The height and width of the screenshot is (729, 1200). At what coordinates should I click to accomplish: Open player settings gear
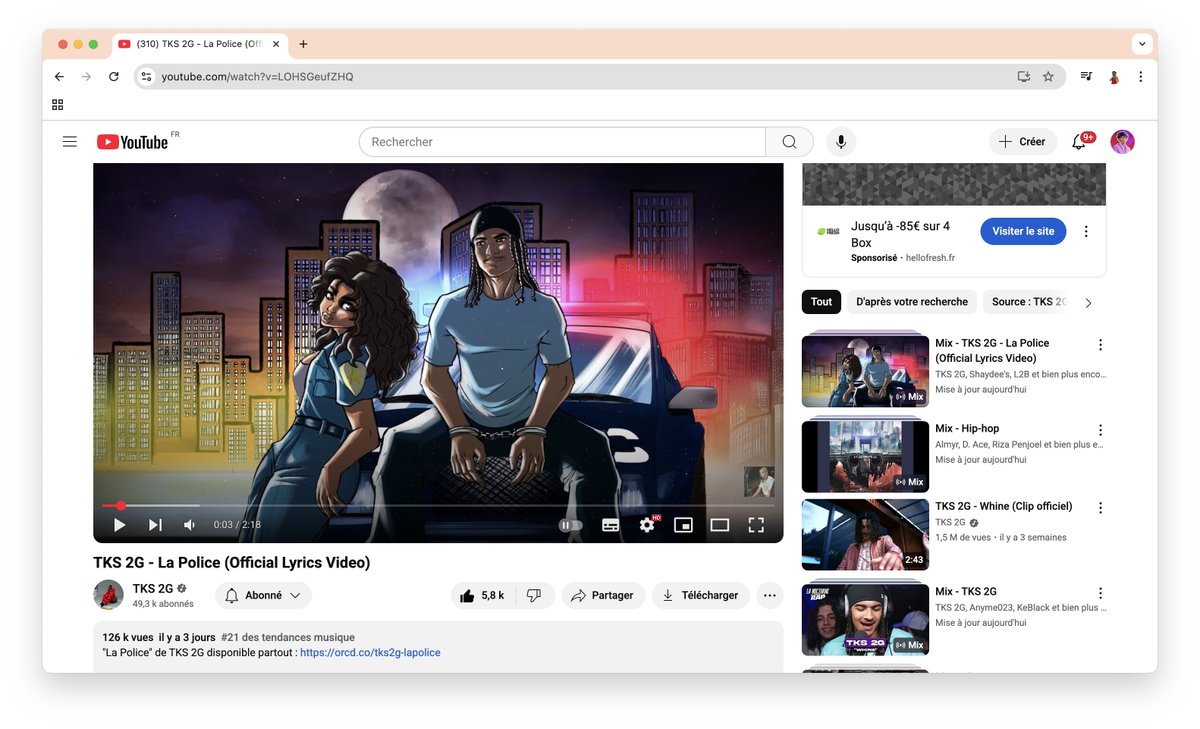pos(647,525)
